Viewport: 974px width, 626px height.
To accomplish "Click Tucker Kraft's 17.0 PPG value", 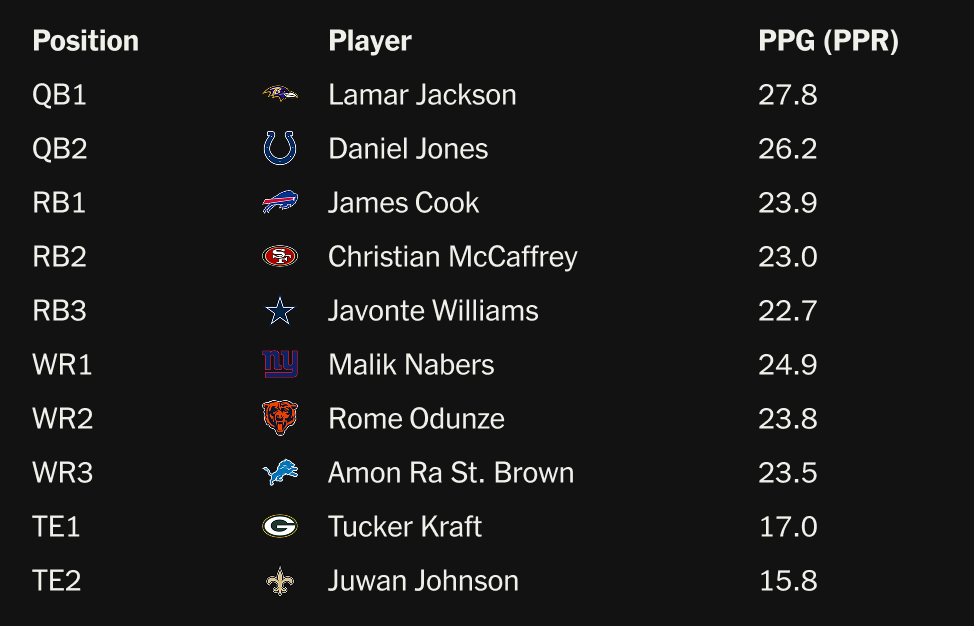I will coord(788,527).
